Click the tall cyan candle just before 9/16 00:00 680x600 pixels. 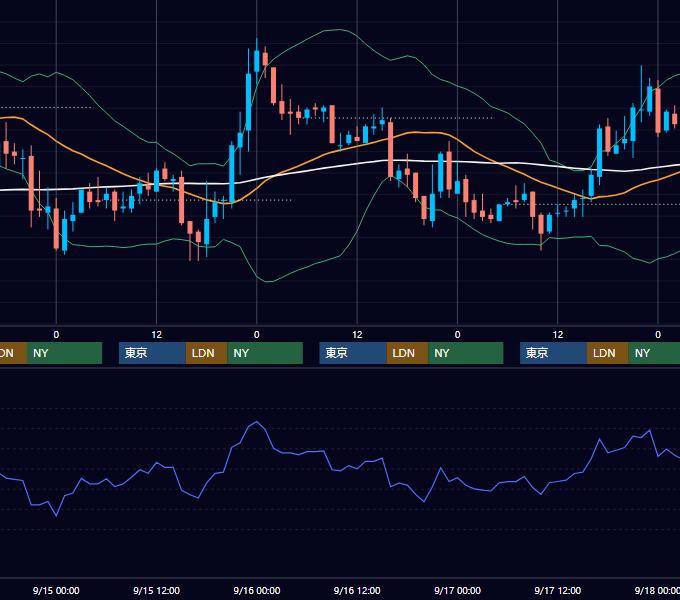[248, 102]
